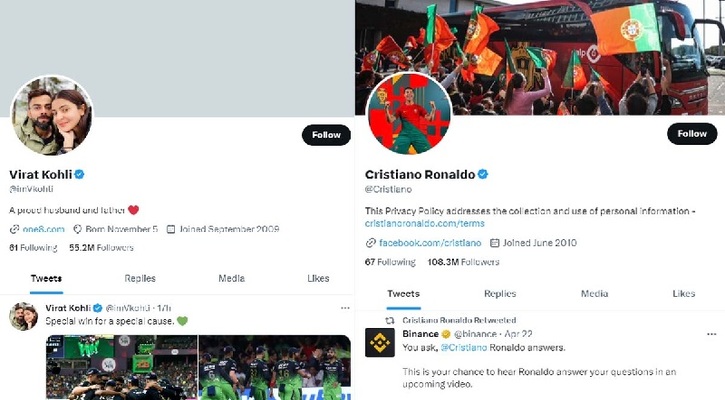725x400 pixels.
Task: Open Likes tab on Cristiano Ronaldo's profile
Action: pyautogui.click(x=683, y=294)
